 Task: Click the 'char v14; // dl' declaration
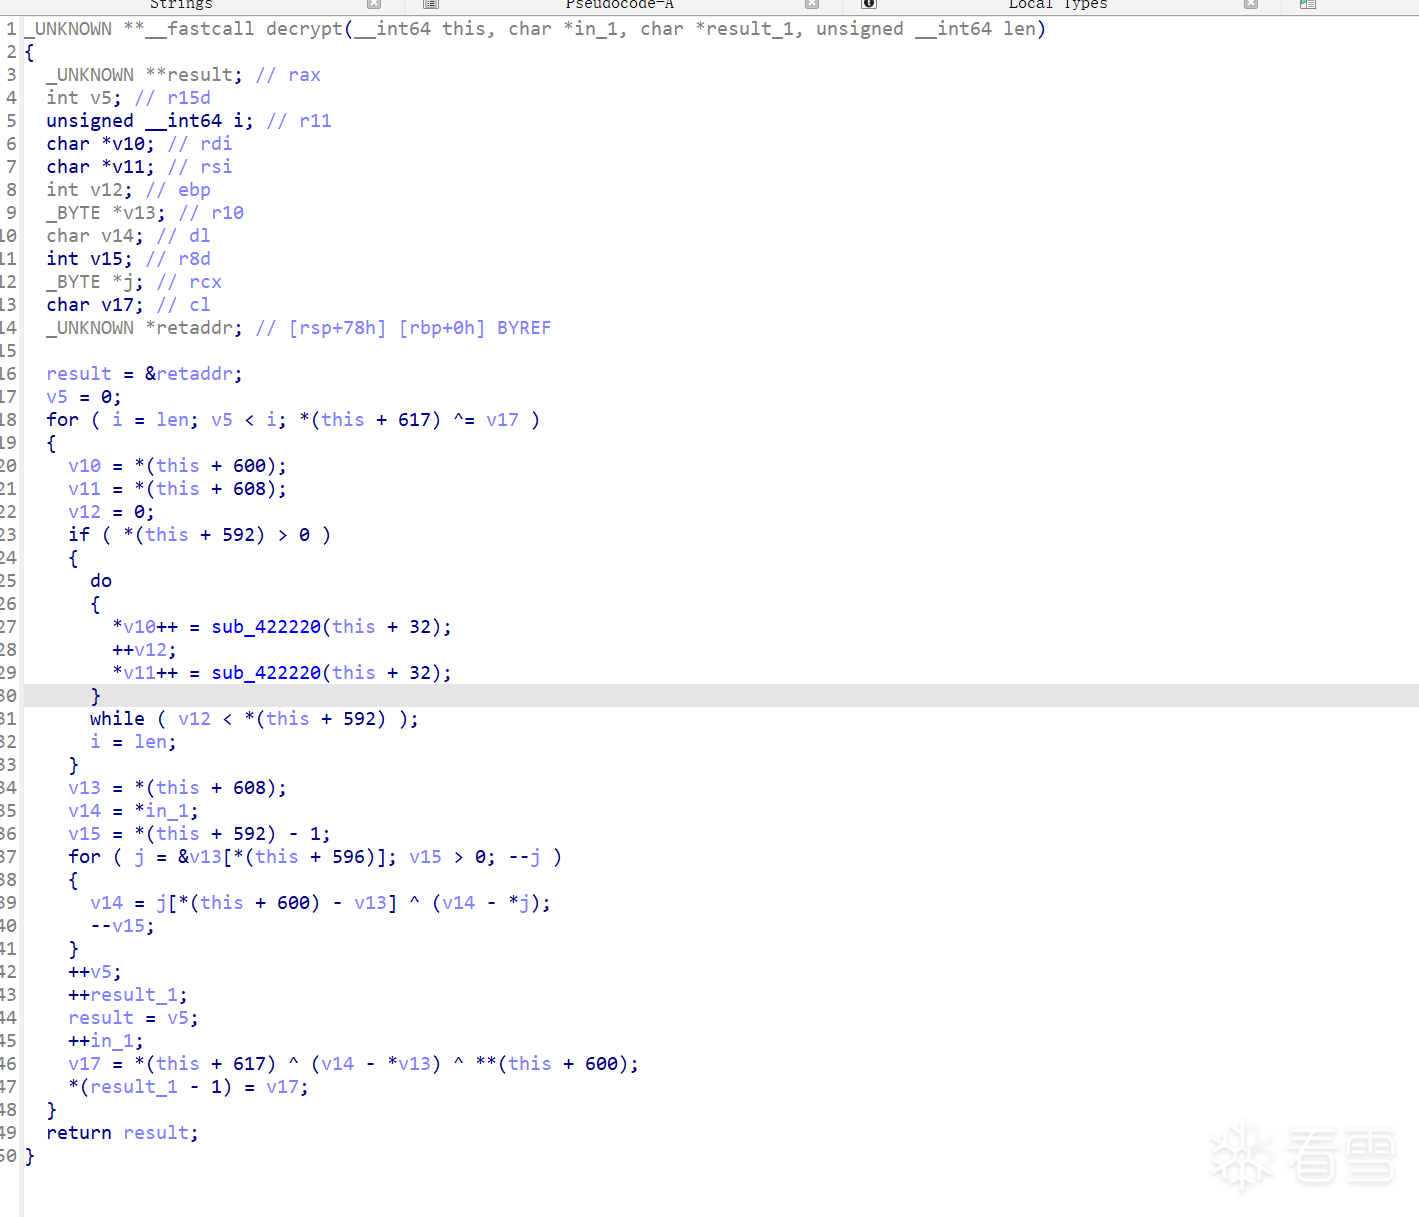pos(128,236)
